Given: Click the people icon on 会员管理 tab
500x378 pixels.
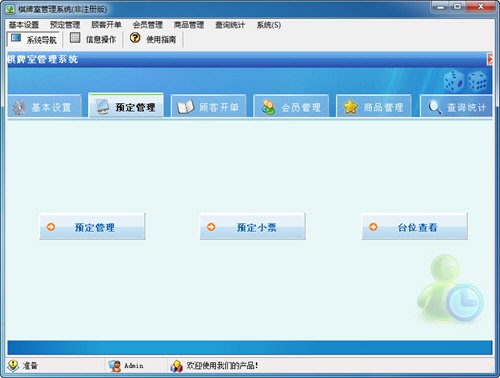Looking at the screenshot, I should point(268,107).
